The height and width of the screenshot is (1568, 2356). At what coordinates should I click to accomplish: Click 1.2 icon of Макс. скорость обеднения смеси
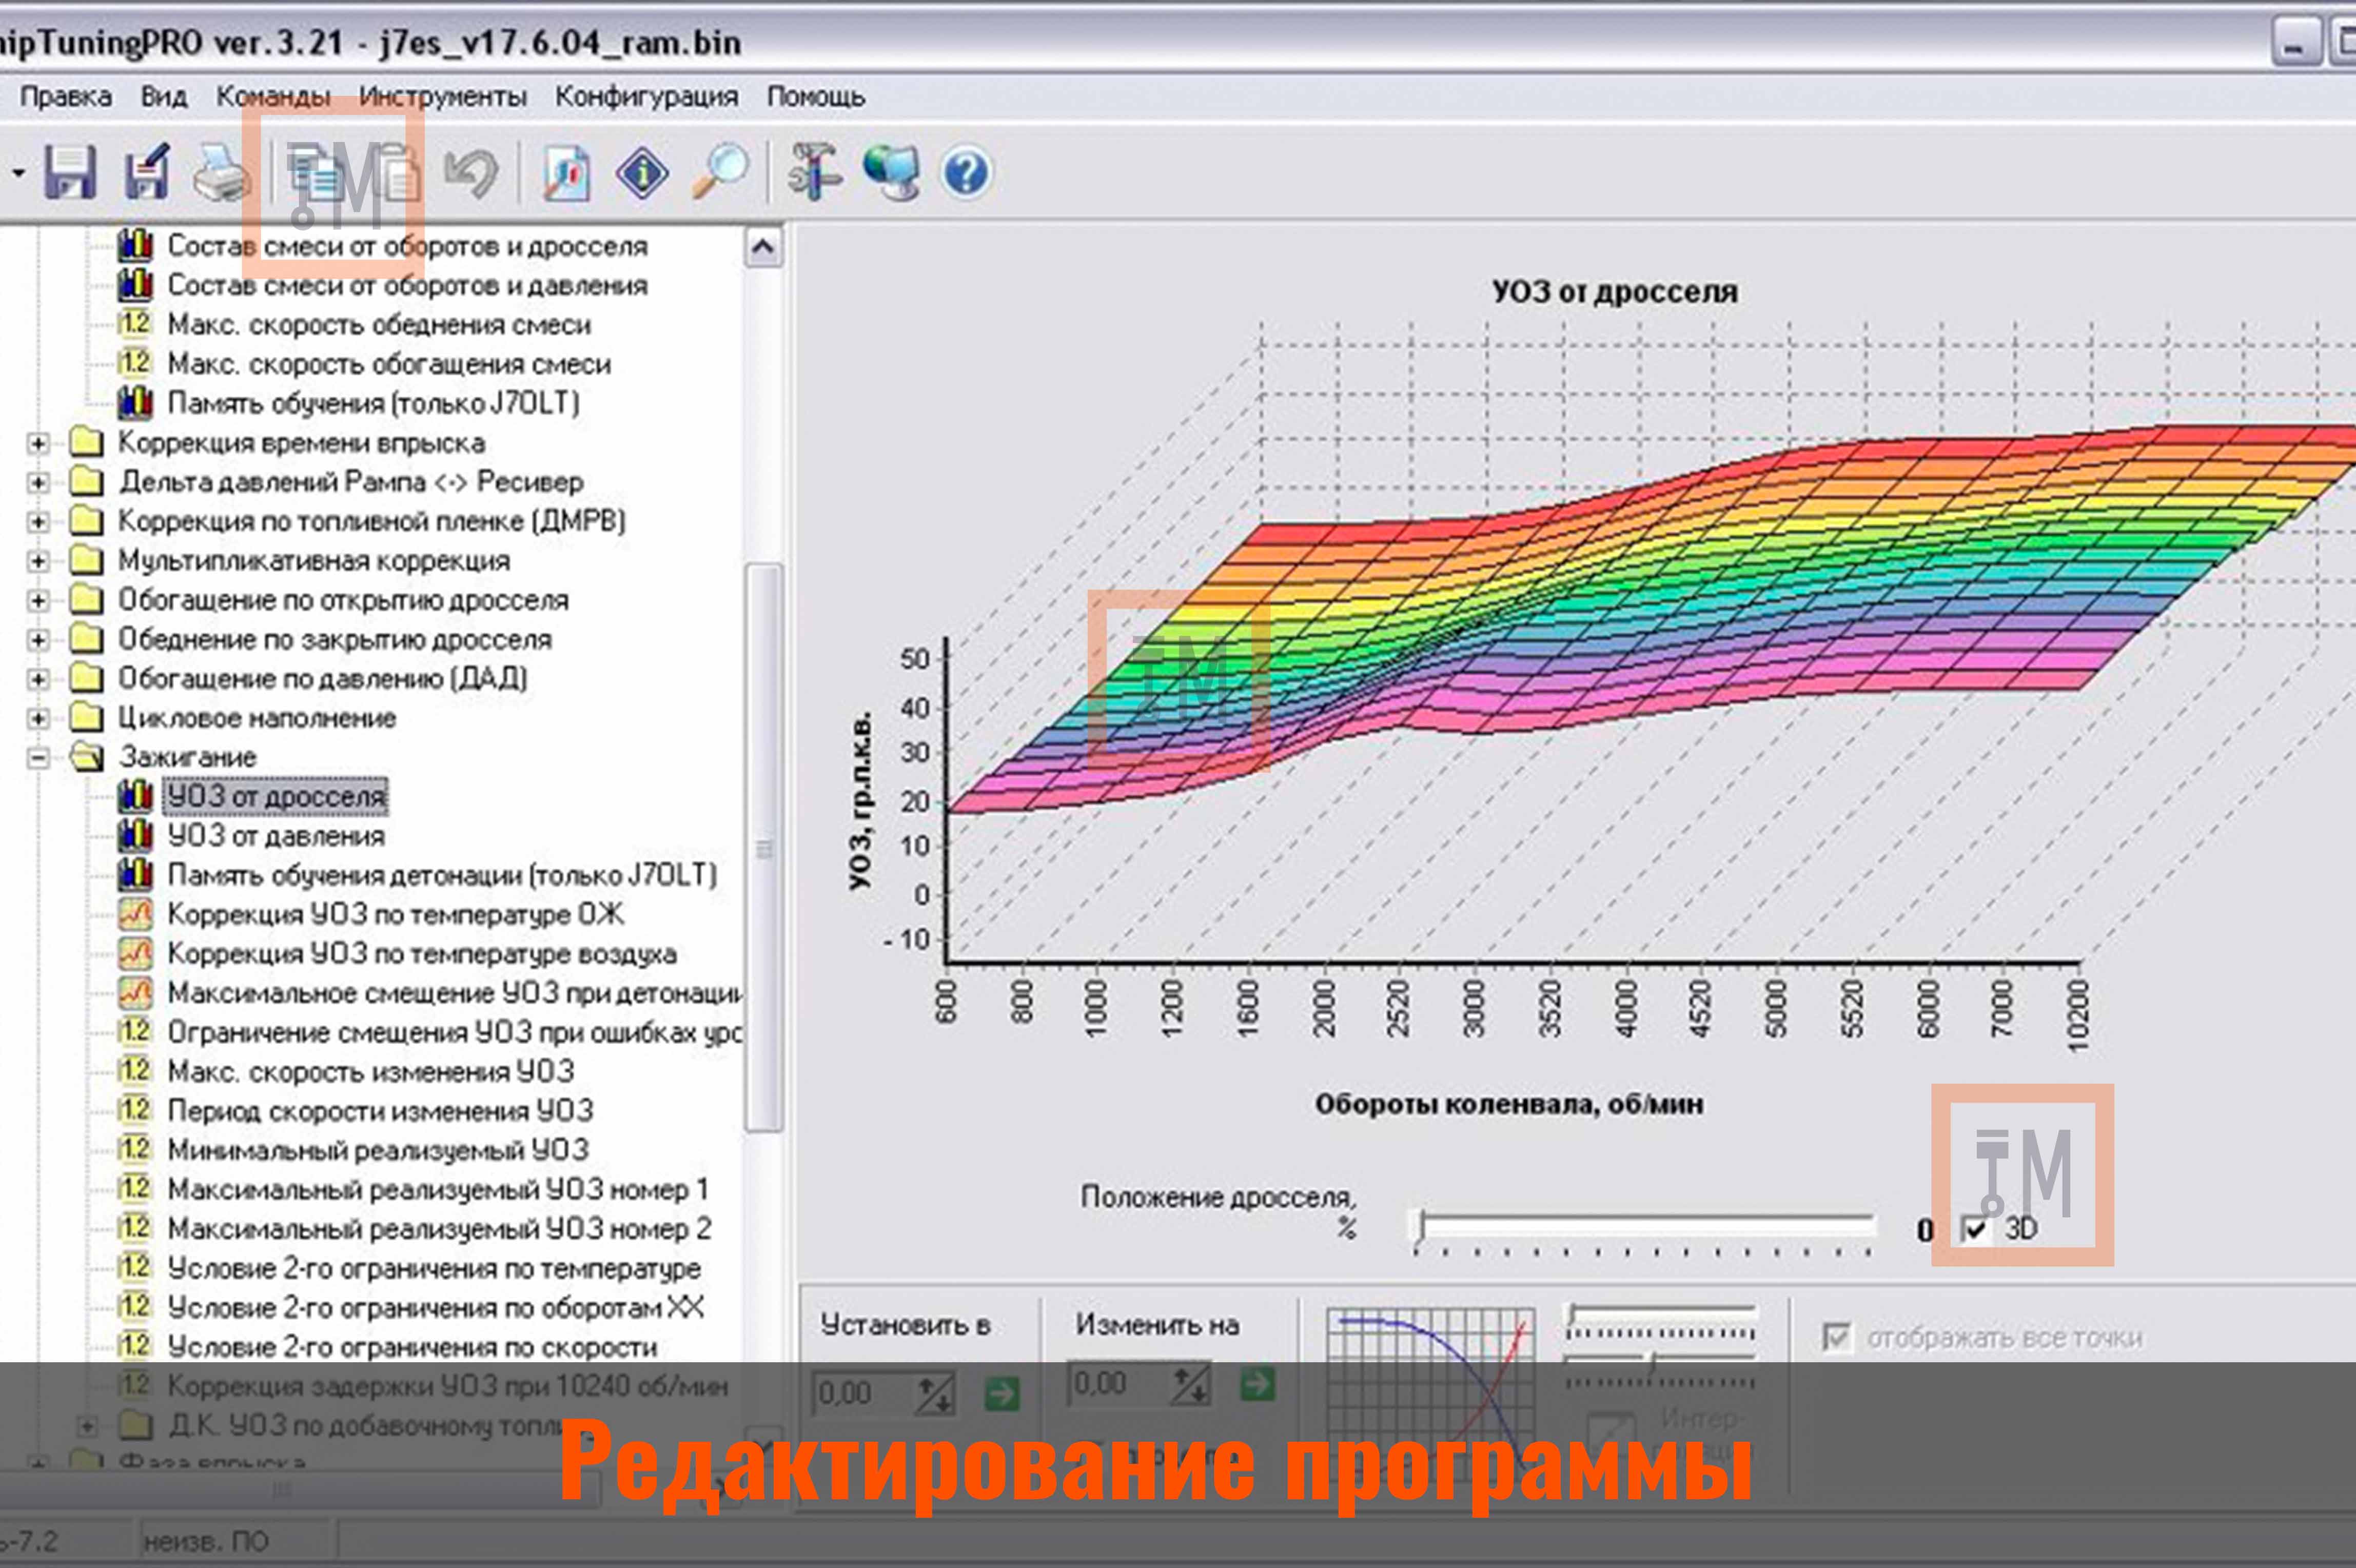[x=135, y=324]
